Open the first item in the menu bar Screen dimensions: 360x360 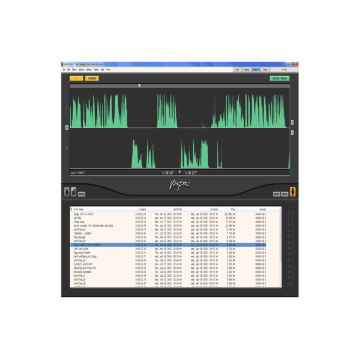click(x=64, y=70)
